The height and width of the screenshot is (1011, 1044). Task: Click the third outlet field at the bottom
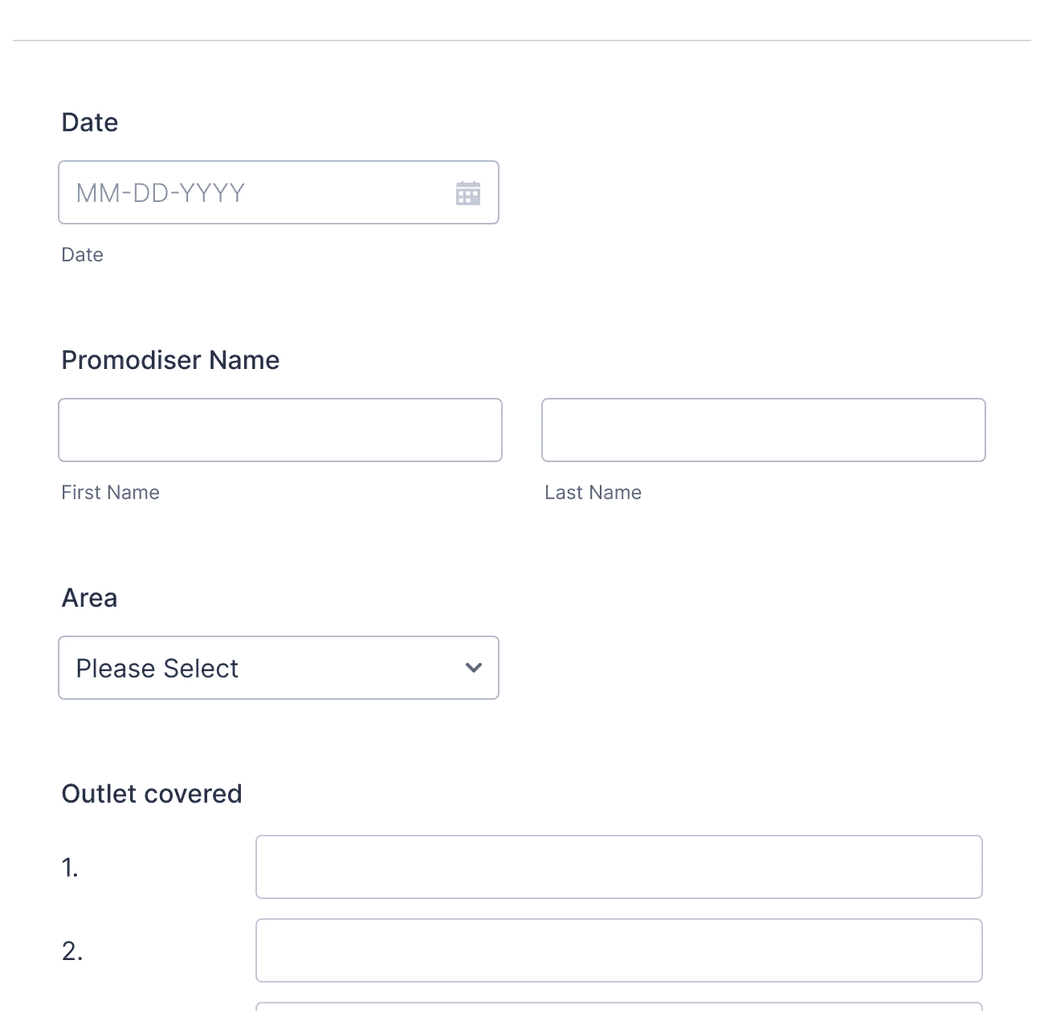coord(618,1007)
